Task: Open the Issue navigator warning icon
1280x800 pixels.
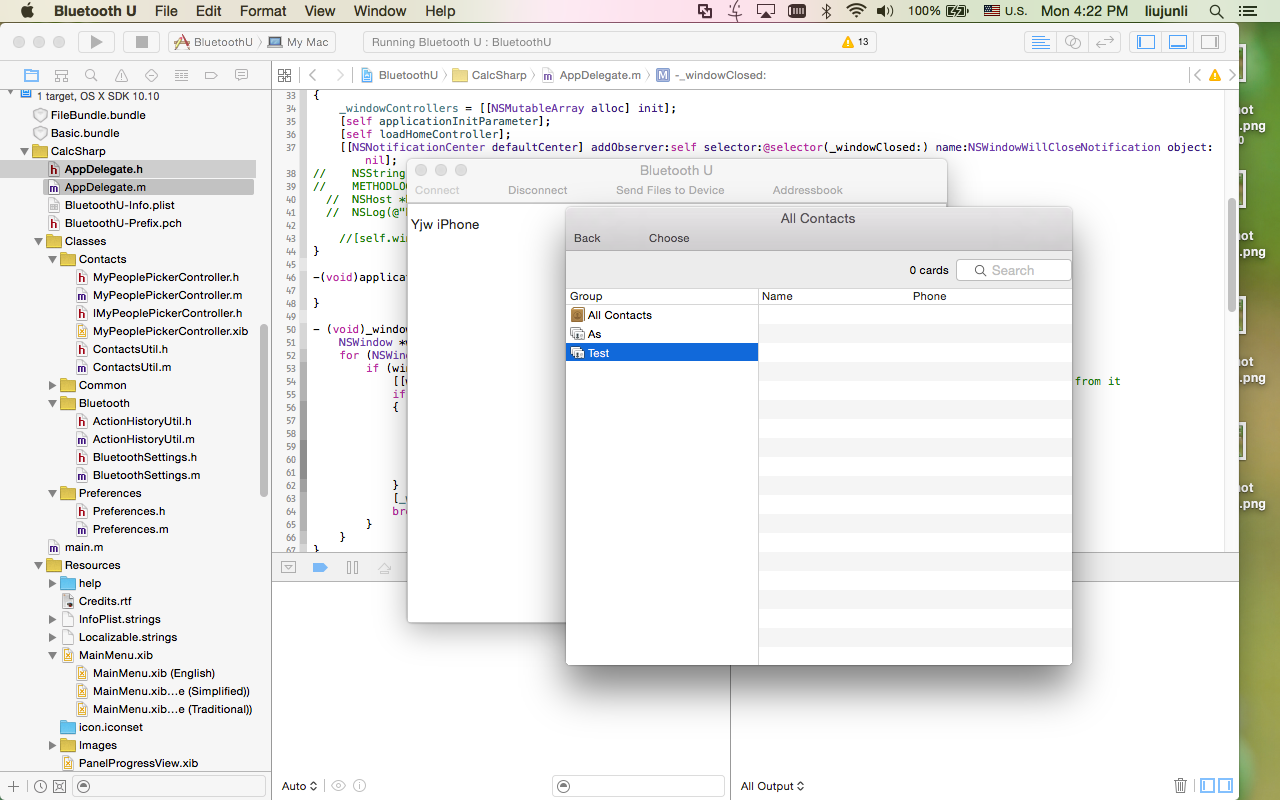Action: pos(121,75)
